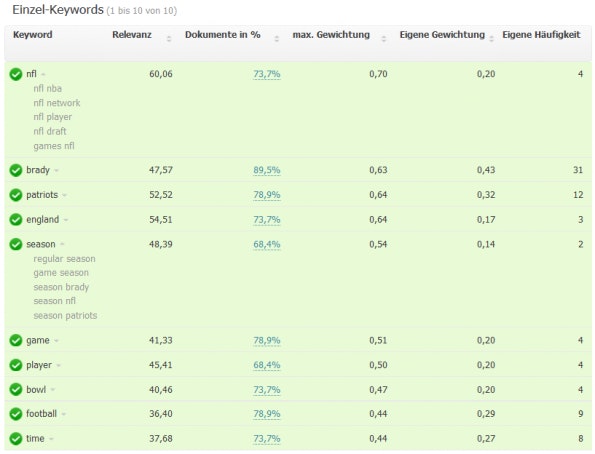Click the brady keyword name

pyautogui.click(x=38, y=170)
